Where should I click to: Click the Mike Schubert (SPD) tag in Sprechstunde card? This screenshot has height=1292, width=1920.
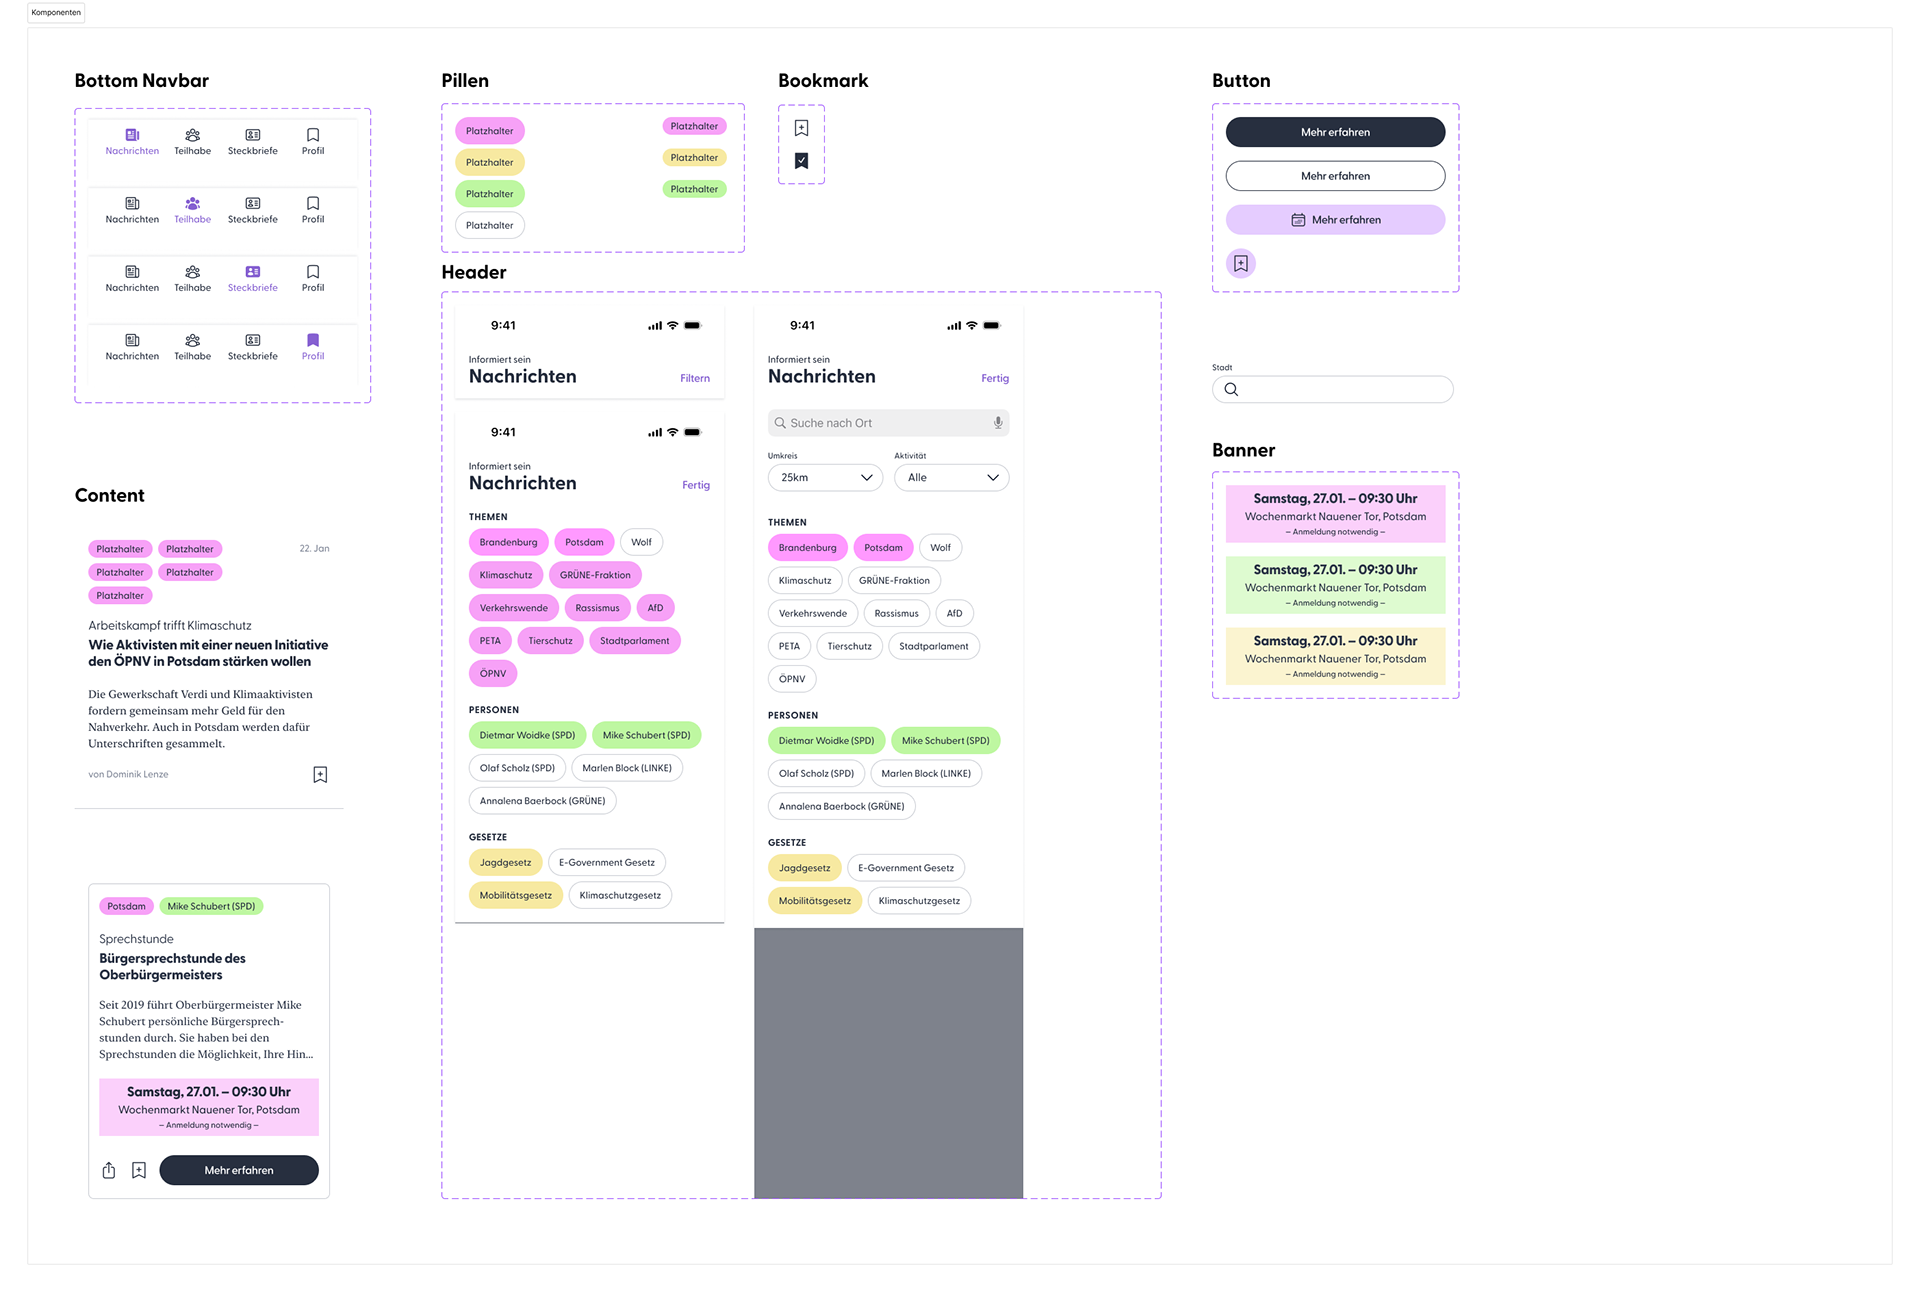coord(211,906)
